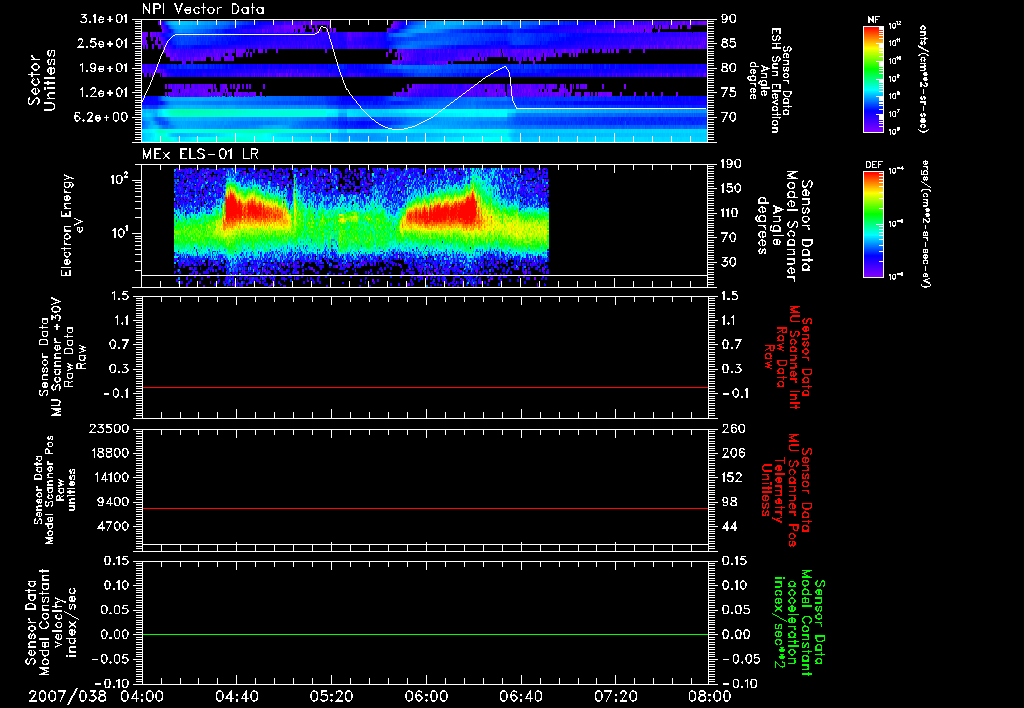Click the "23500" scanner position tick label
Screen dimensions: 1024x708
(108, 428)
